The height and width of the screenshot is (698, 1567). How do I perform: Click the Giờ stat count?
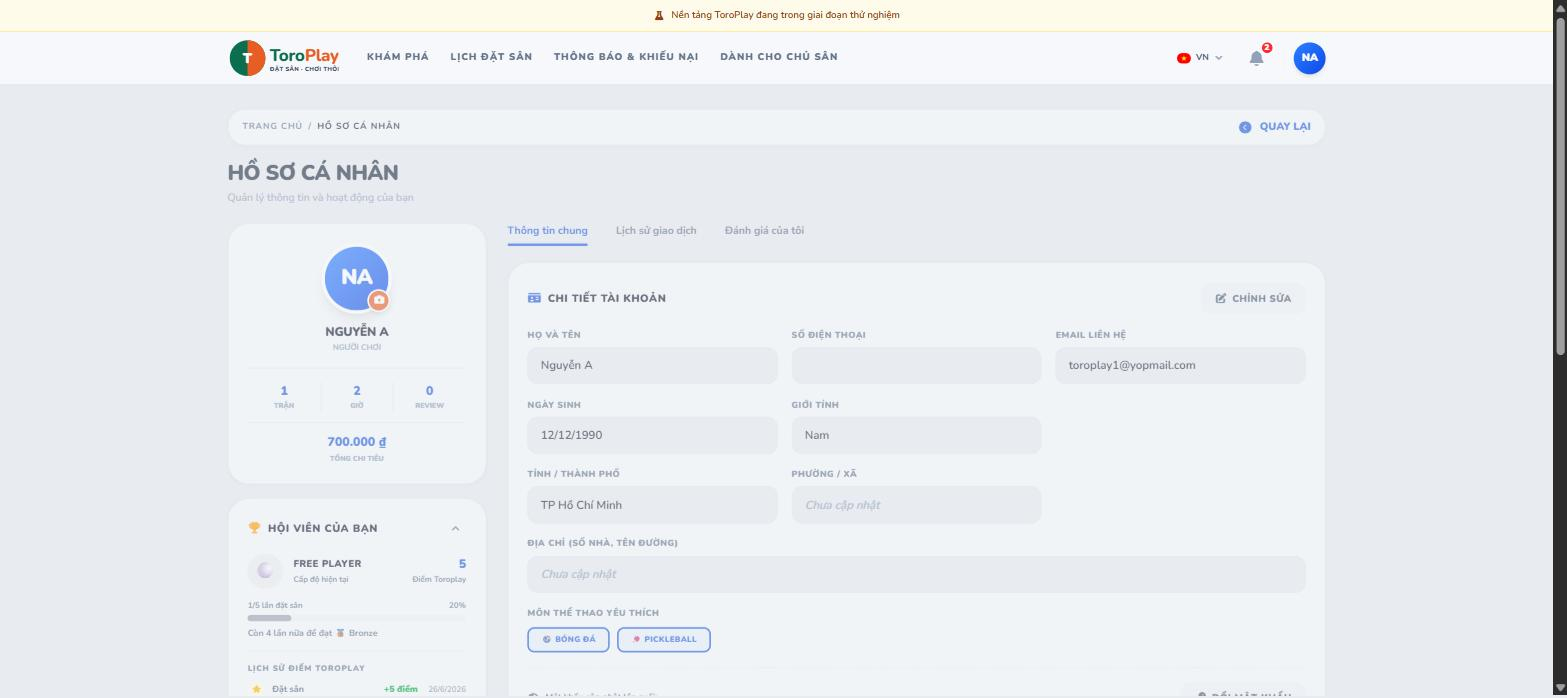pyautogui.click(x=357, y=391)
